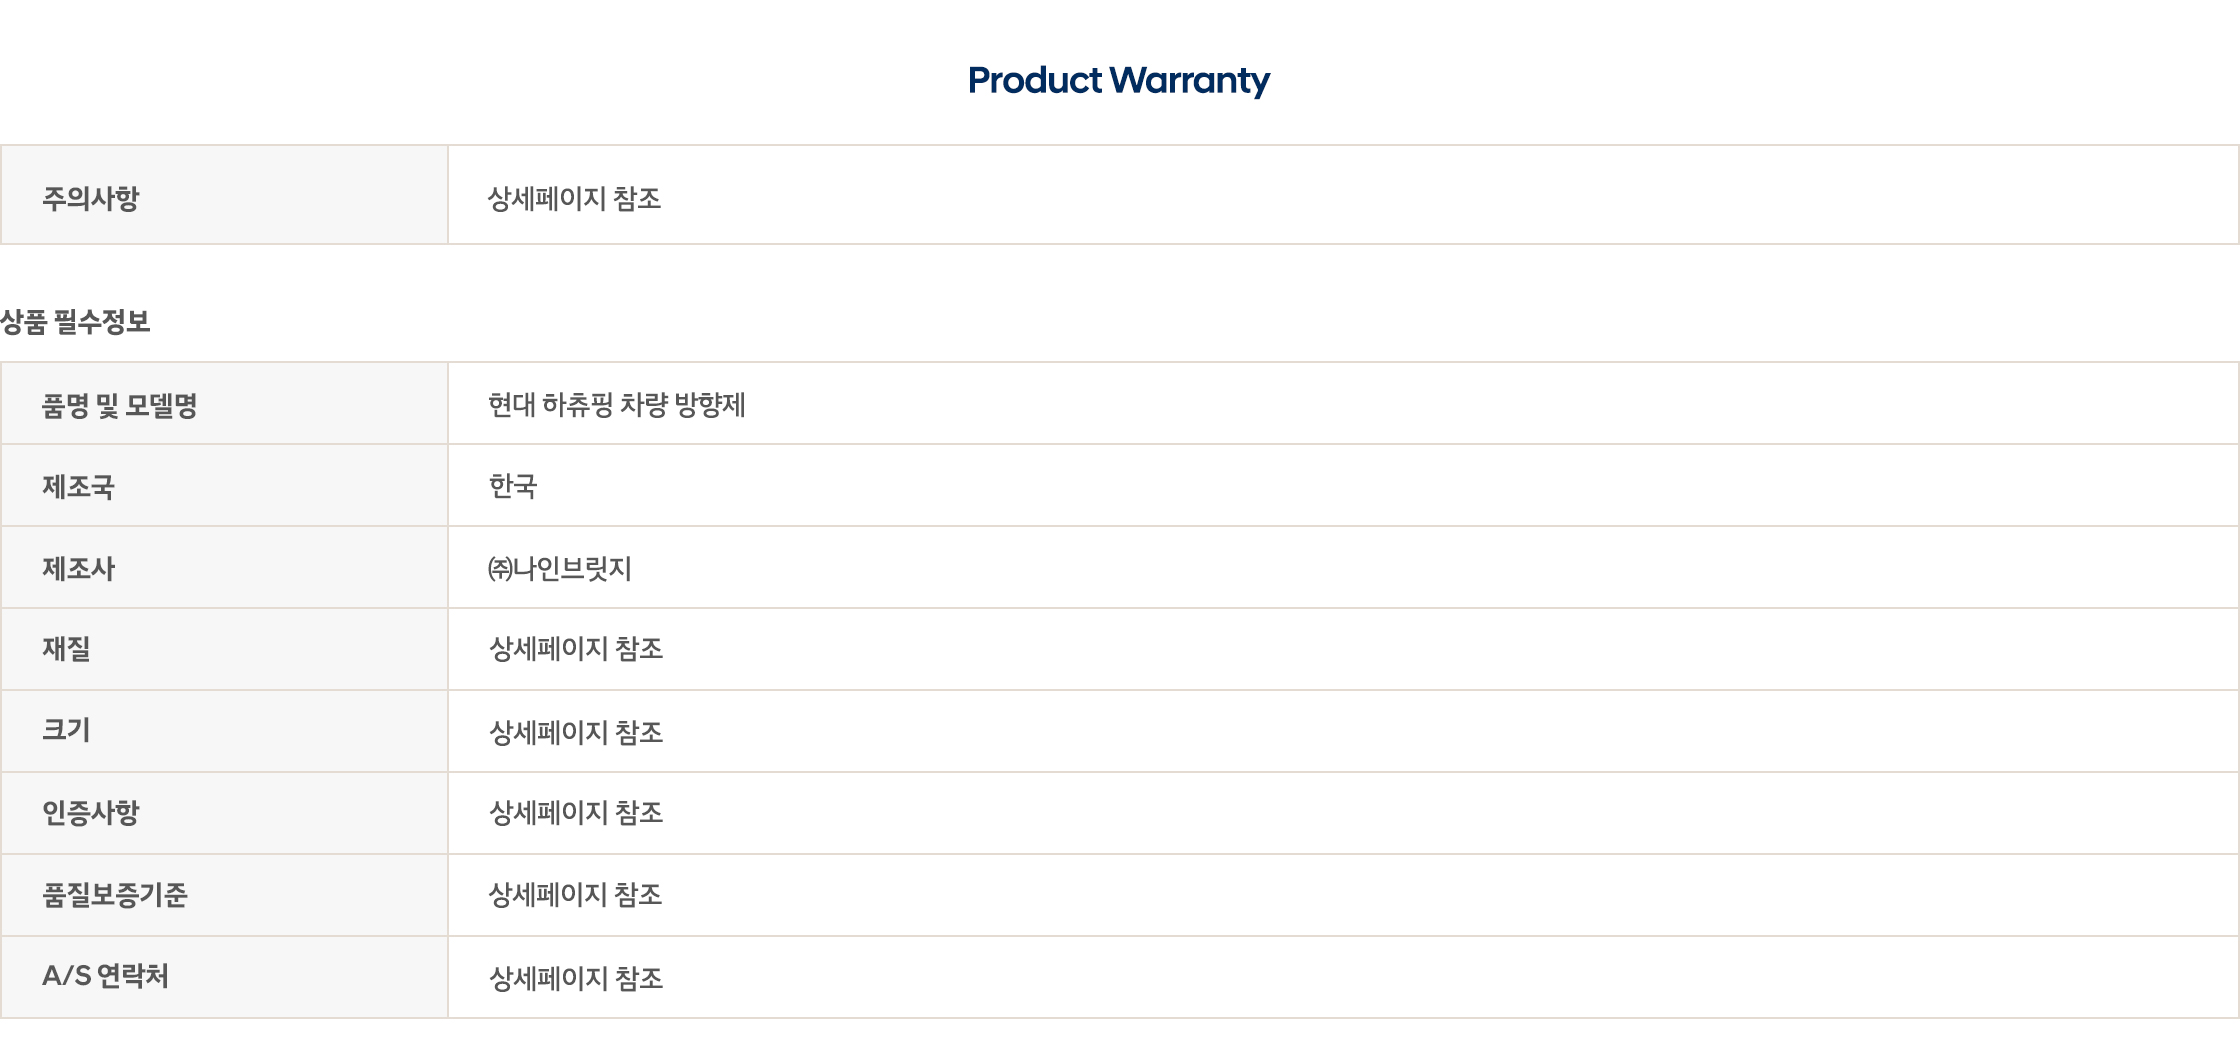Select the 품명 및 모델명 label
Image resolution: width=2240 pixels, height=1045 pixels.
[x=120, y=405]
